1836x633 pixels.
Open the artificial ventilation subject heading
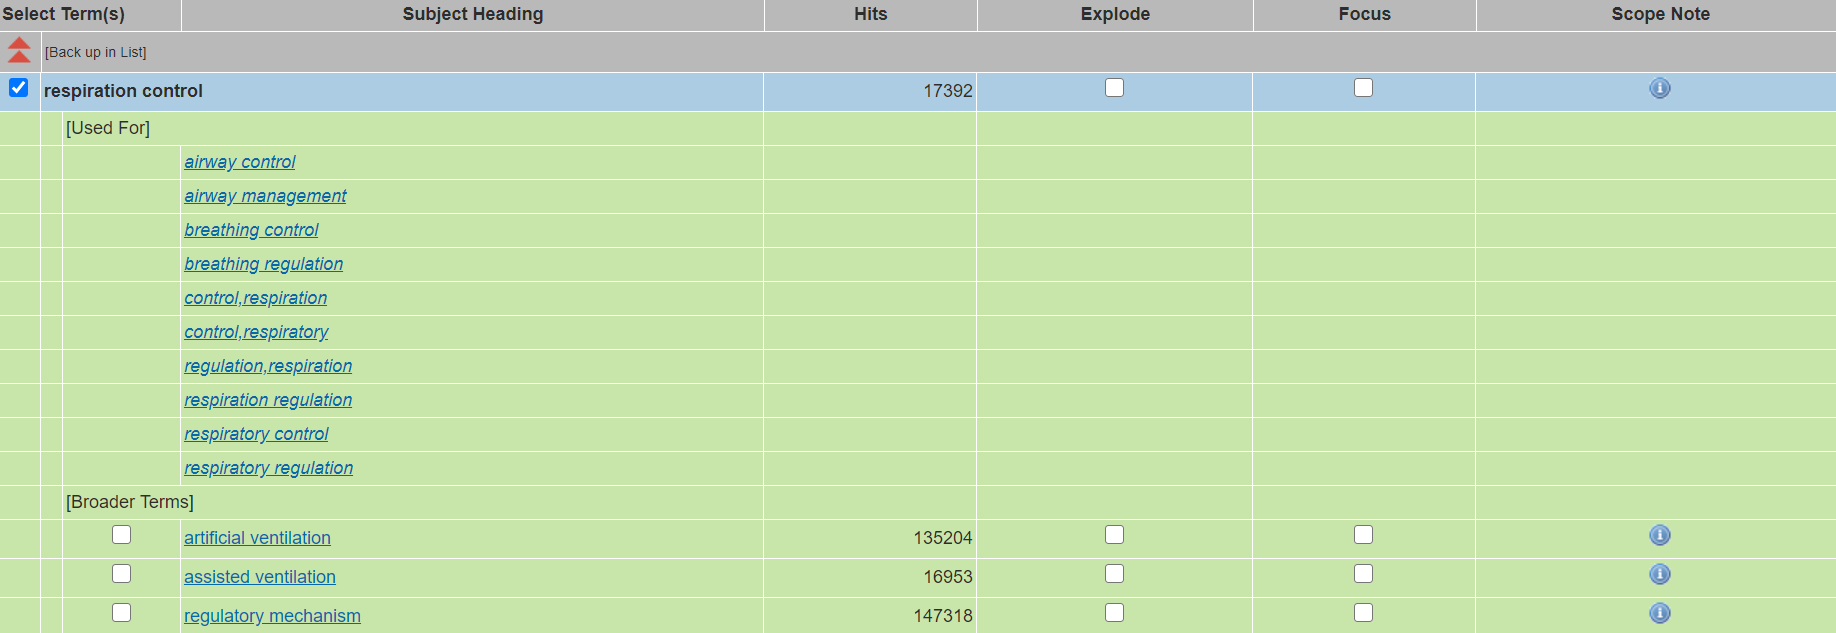[x=257, y=538]
